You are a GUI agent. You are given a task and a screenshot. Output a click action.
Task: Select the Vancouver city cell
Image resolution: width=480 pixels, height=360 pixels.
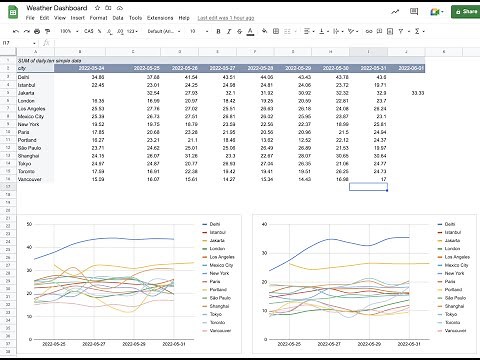tap(35, 179)
